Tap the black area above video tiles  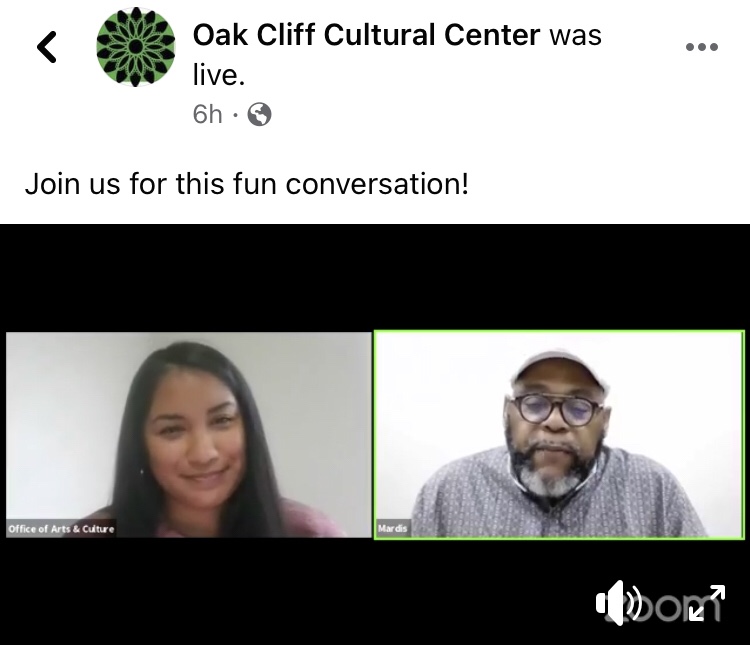375,278
